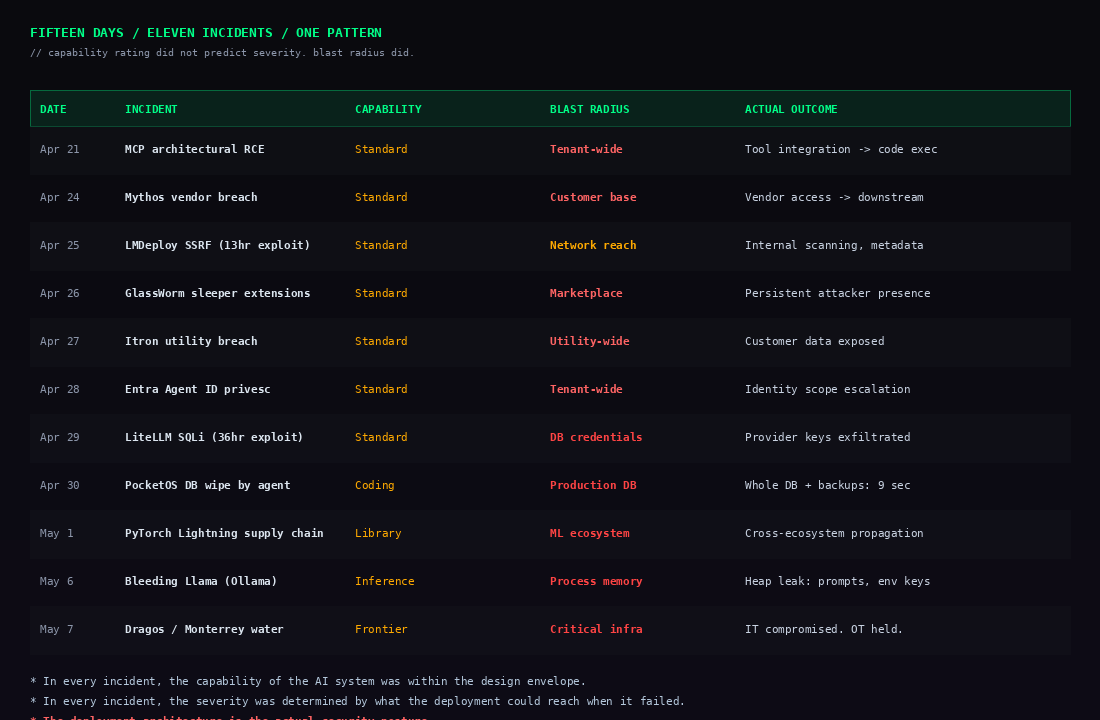Click the 'Inference' capability cell

click(x=384, y=582)
